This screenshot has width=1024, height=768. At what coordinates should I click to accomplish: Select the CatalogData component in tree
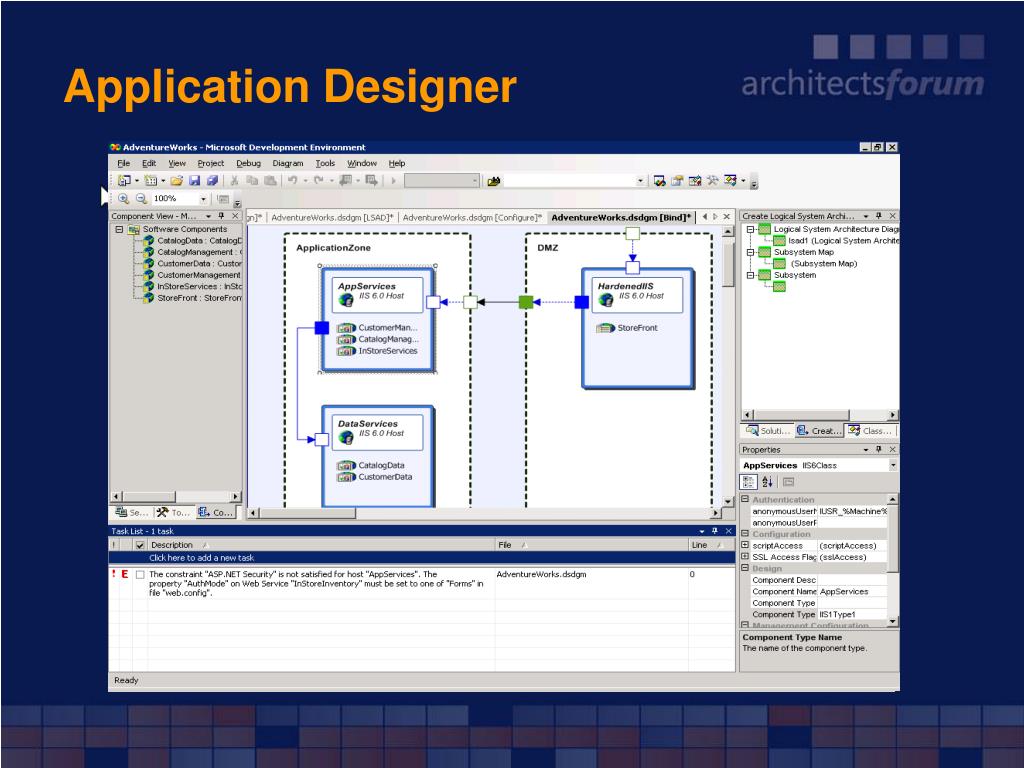(199, 240)
